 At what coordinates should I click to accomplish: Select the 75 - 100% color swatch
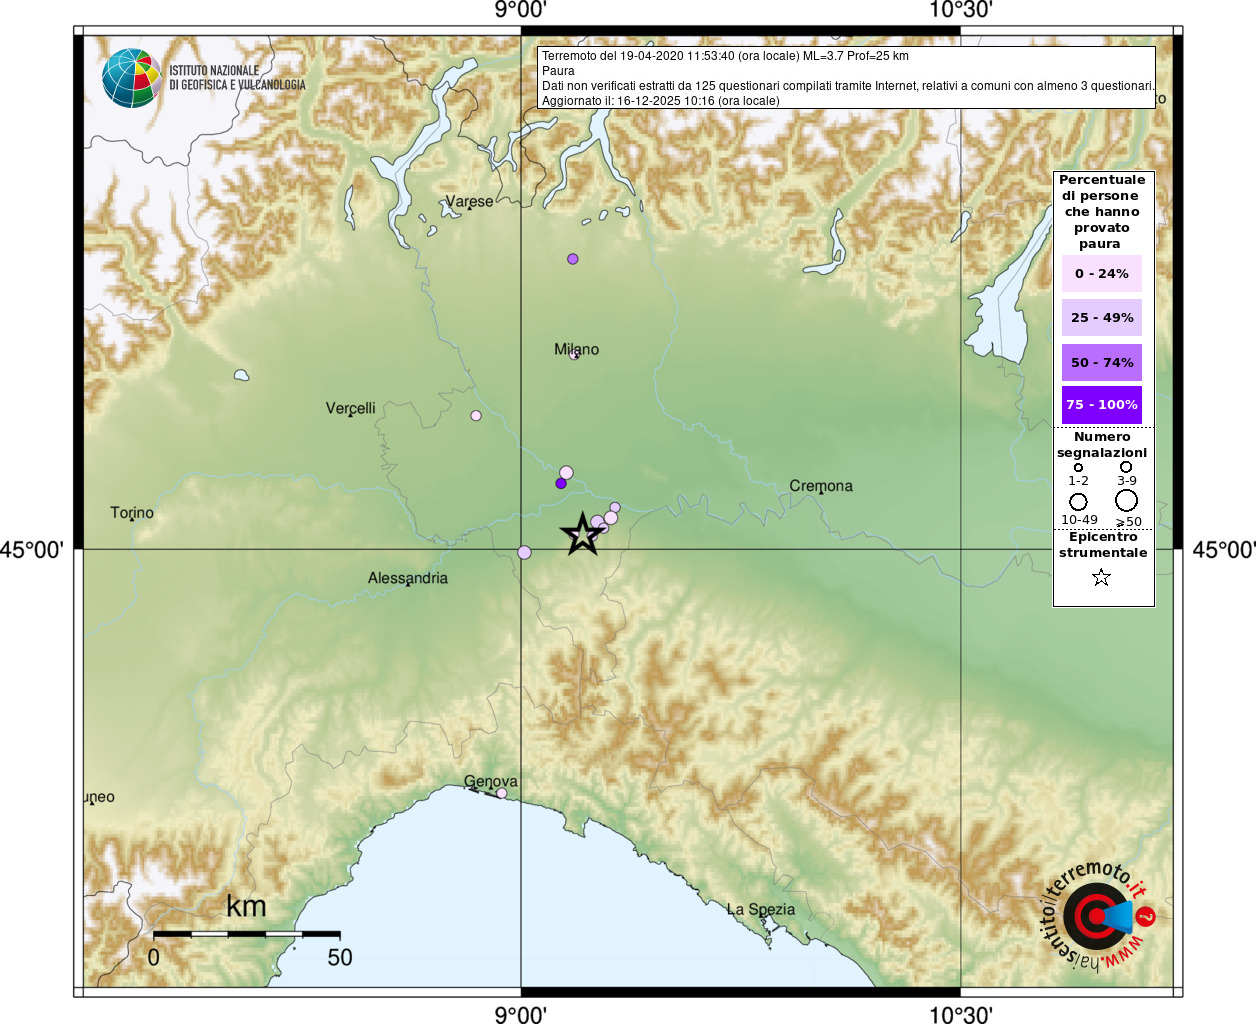pos(1101,404)
